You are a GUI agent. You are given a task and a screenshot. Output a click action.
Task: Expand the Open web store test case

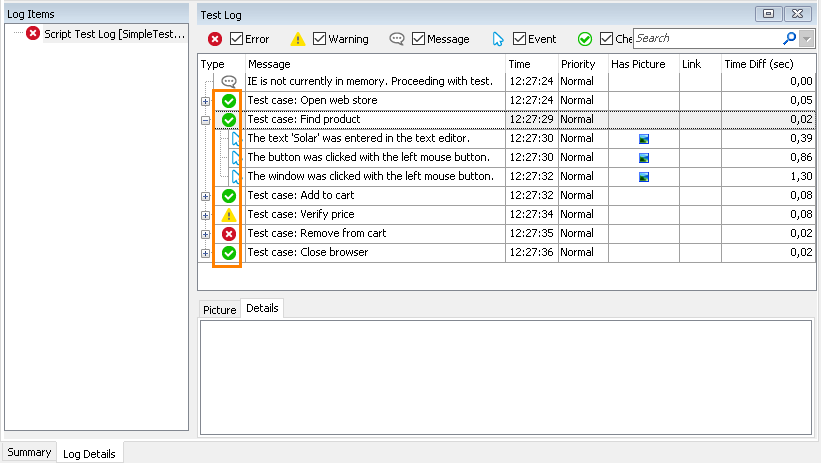coord(206,101)
